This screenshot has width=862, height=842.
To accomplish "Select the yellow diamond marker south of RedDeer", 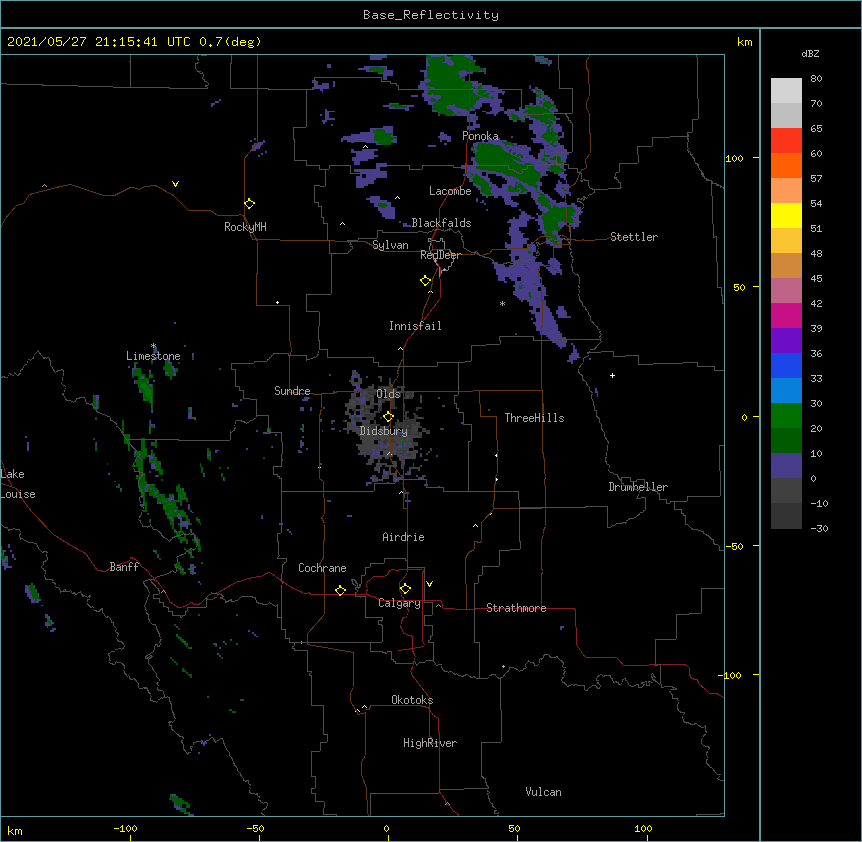I will click(x=425, y=281).
